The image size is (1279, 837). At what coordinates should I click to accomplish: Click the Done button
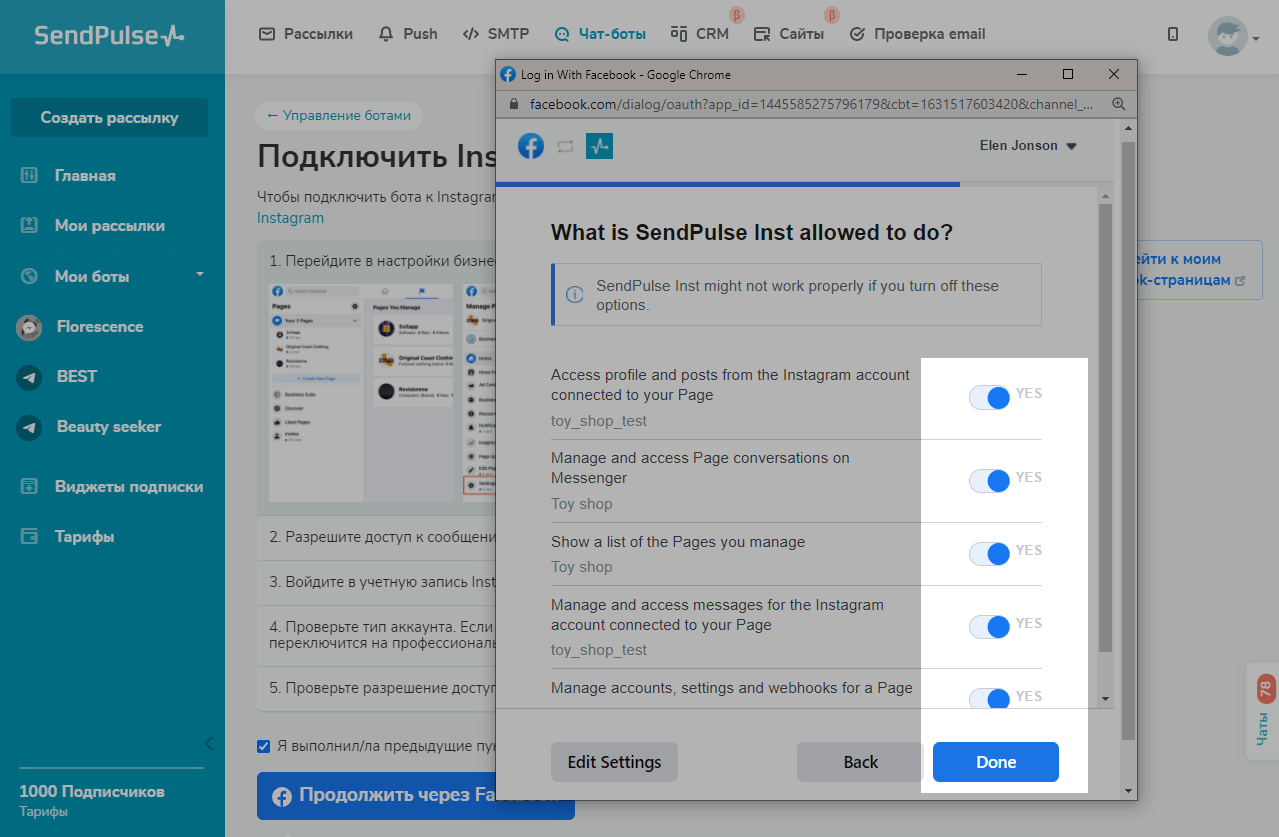click(996, 762)
